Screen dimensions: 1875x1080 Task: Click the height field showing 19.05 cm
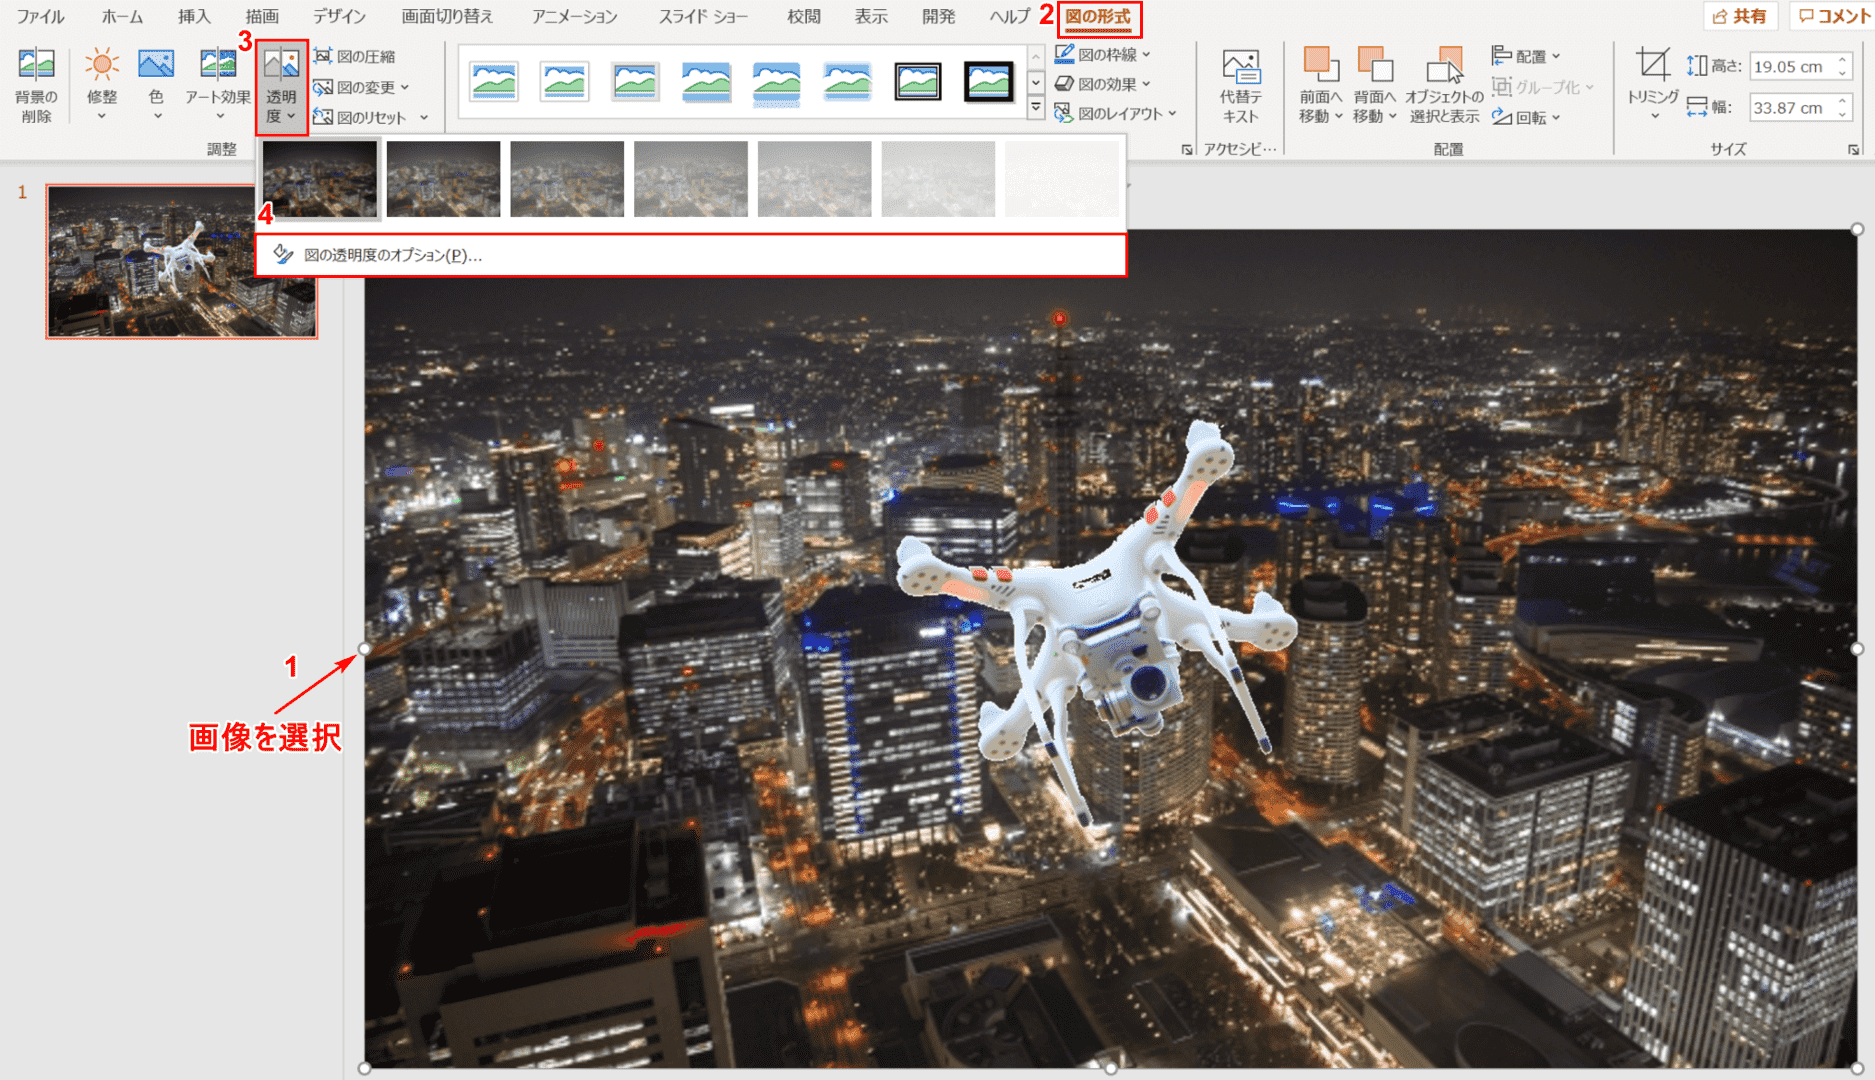pyautogui.click(x=1791, y=67)
